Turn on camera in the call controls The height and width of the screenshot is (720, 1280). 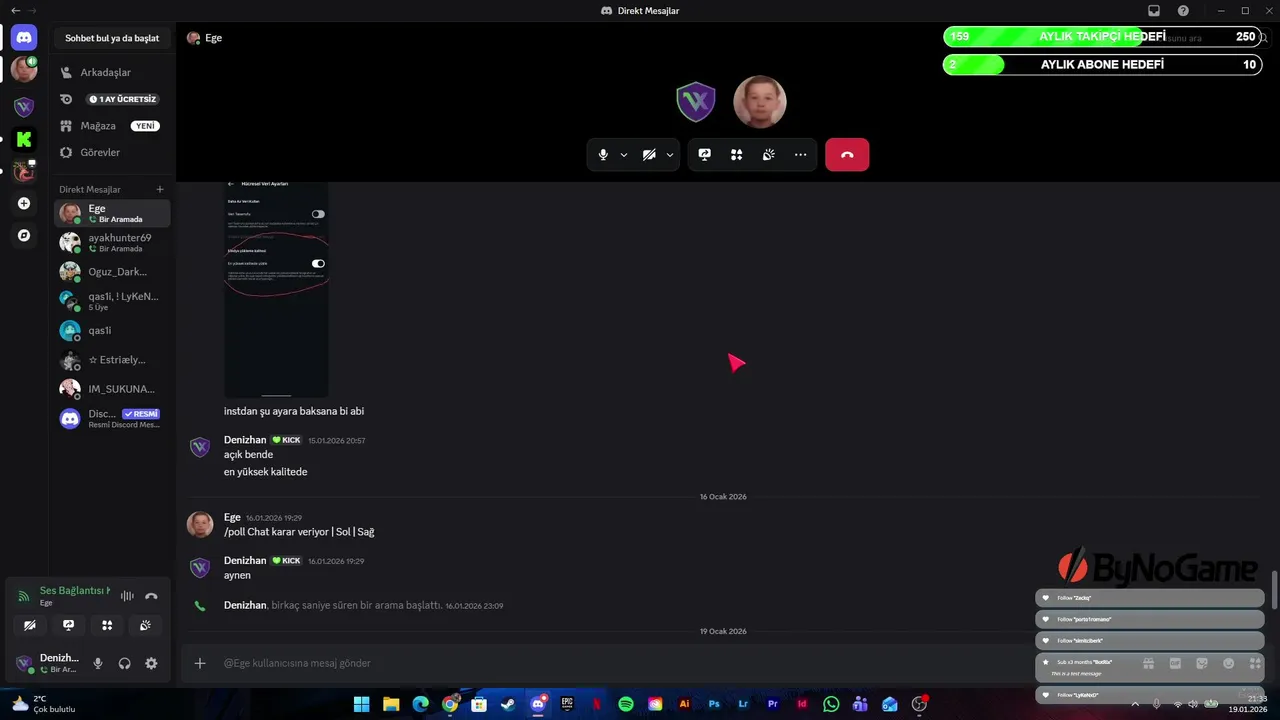[649, 155]
